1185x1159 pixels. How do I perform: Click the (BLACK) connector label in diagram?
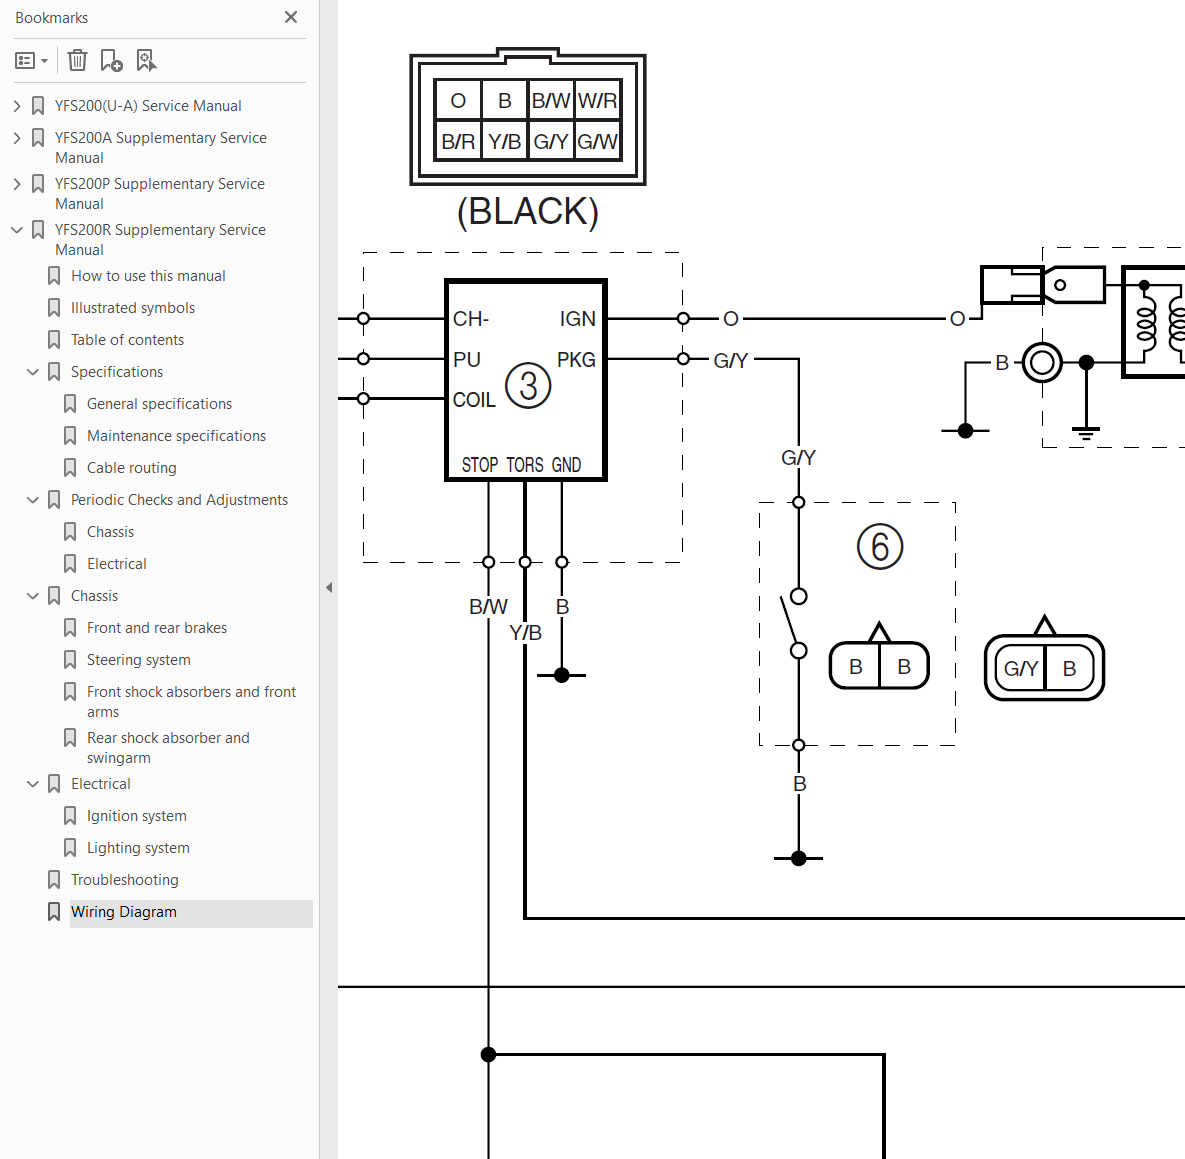528,212
